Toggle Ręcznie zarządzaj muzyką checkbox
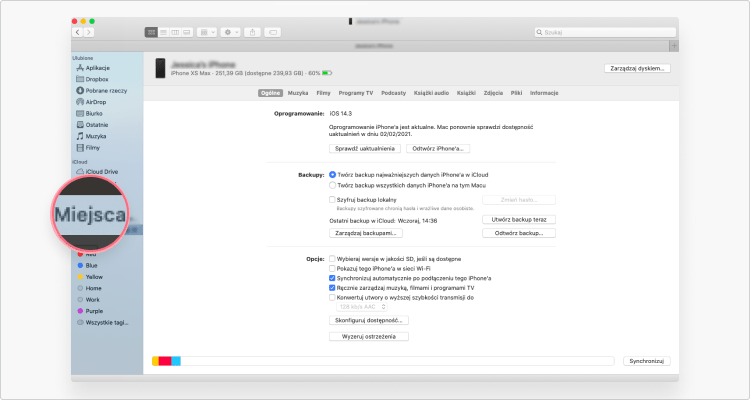The height and width of the screenshot is (400, 750). coord(332,288)
